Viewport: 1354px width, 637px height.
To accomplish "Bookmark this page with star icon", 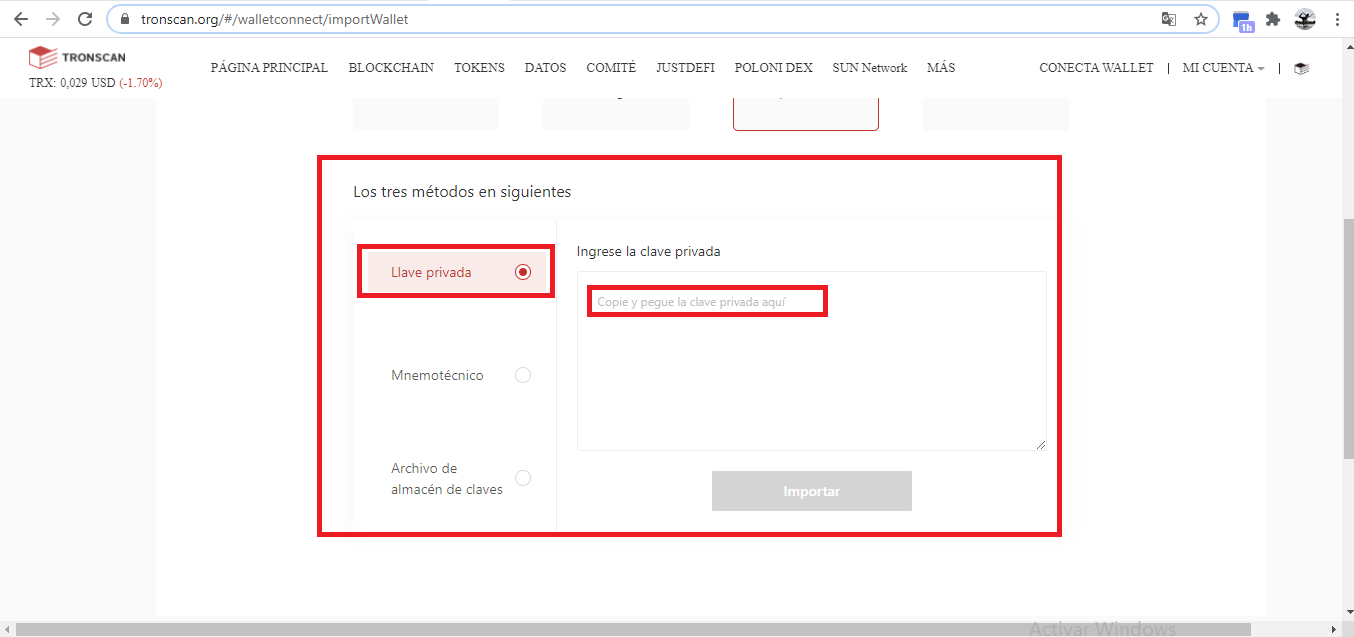I will [x=1201, y=19].
